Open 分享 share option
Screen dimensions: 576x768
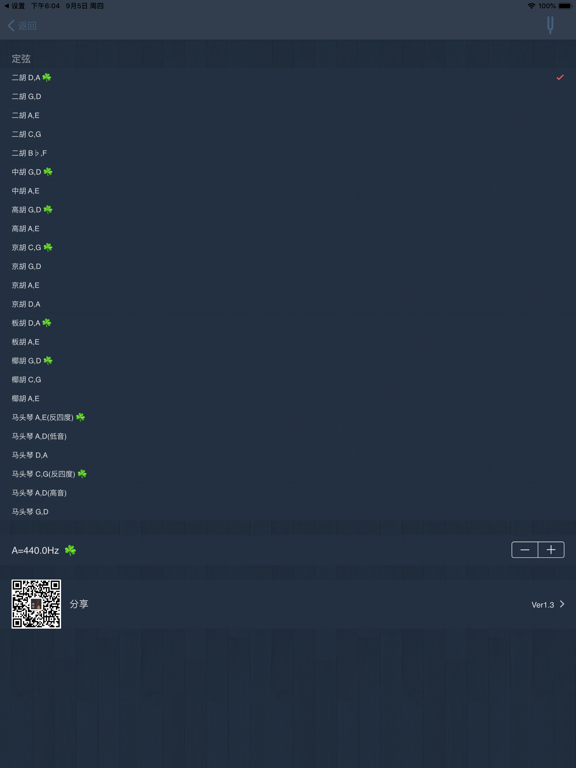[79, 604]
